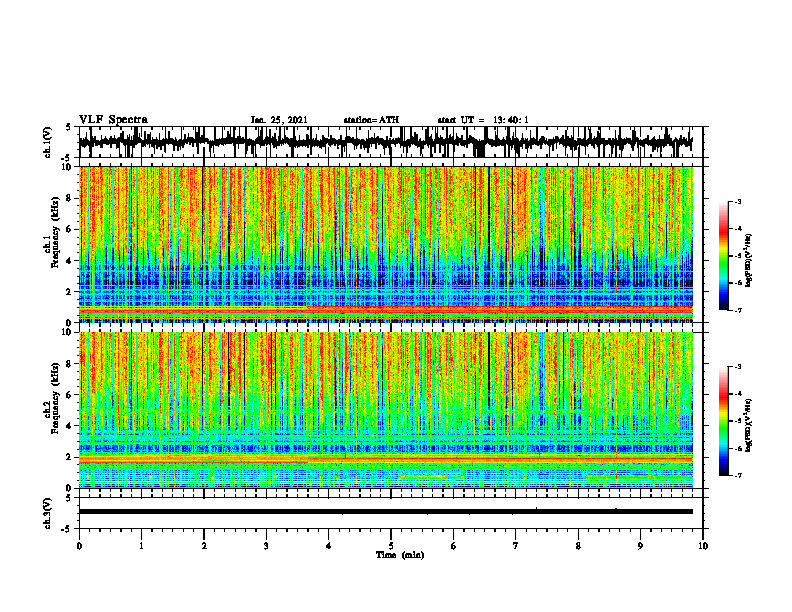Click the log(PSD) label beside ch.2 colorbar
Image resolution: width=792 pixels, height=612 pixels.
coord(749,424)
